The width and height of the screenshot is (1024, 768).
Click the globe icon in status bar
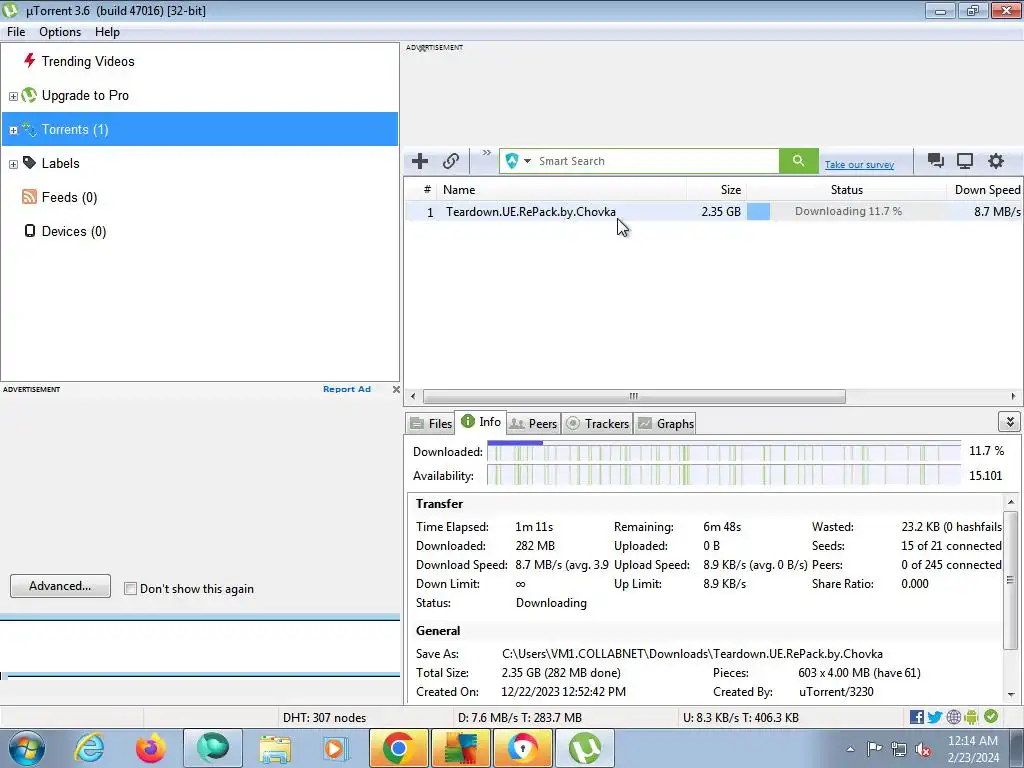pos(953,717)
